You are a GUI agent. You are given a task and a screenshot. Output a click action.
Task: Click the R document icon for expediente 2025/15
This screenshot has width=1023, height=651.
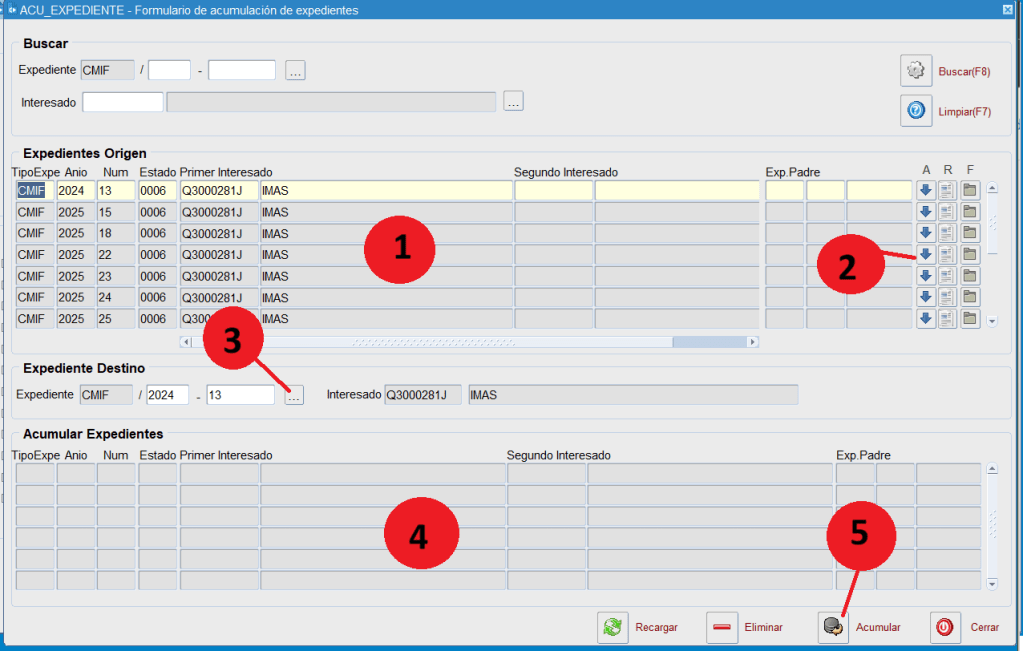[x=947, y=212]
